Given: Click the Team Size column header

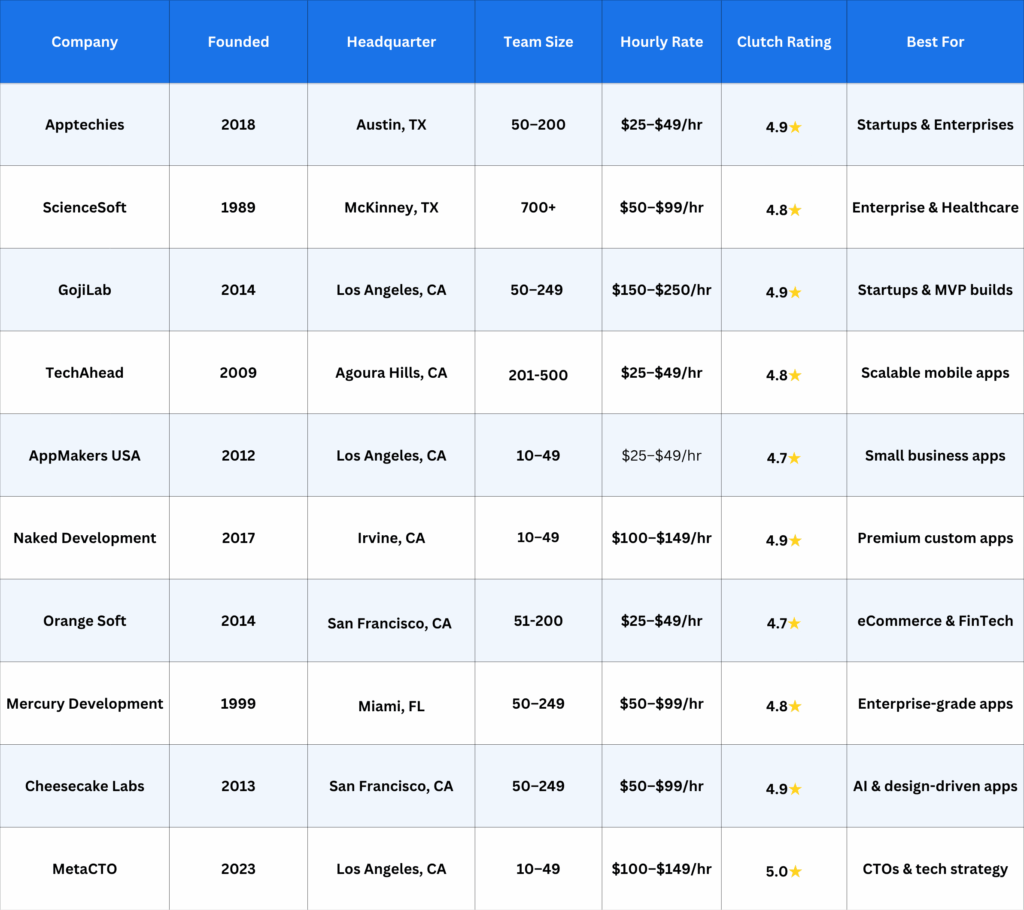Looking at the screenshot, I should click(538, 42).
